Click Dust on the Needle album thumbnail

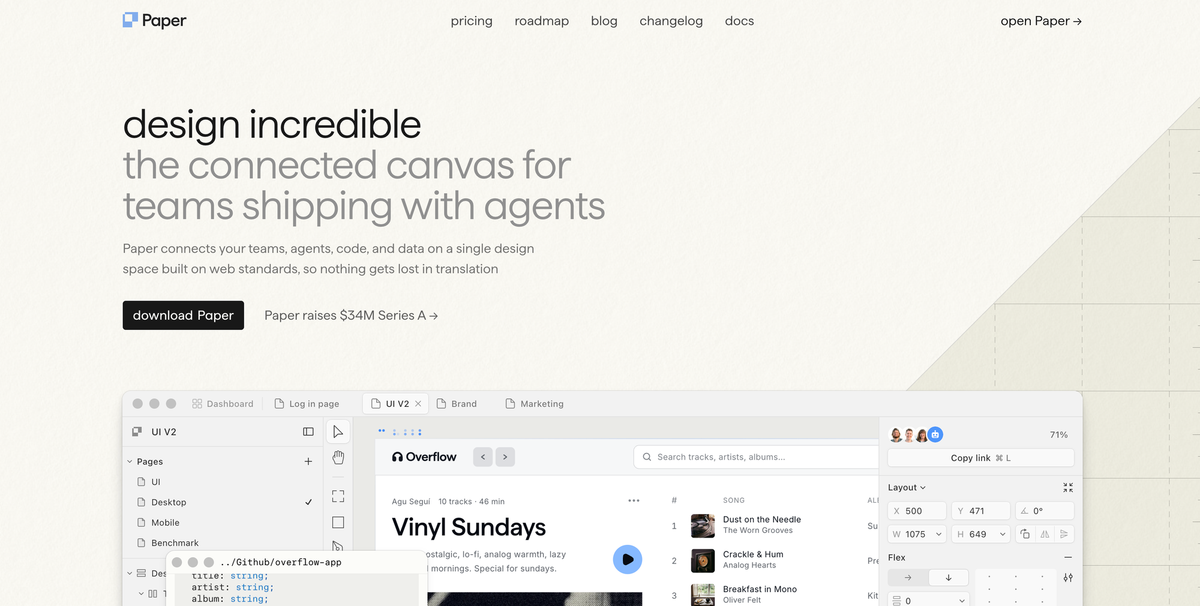point(703,525)
